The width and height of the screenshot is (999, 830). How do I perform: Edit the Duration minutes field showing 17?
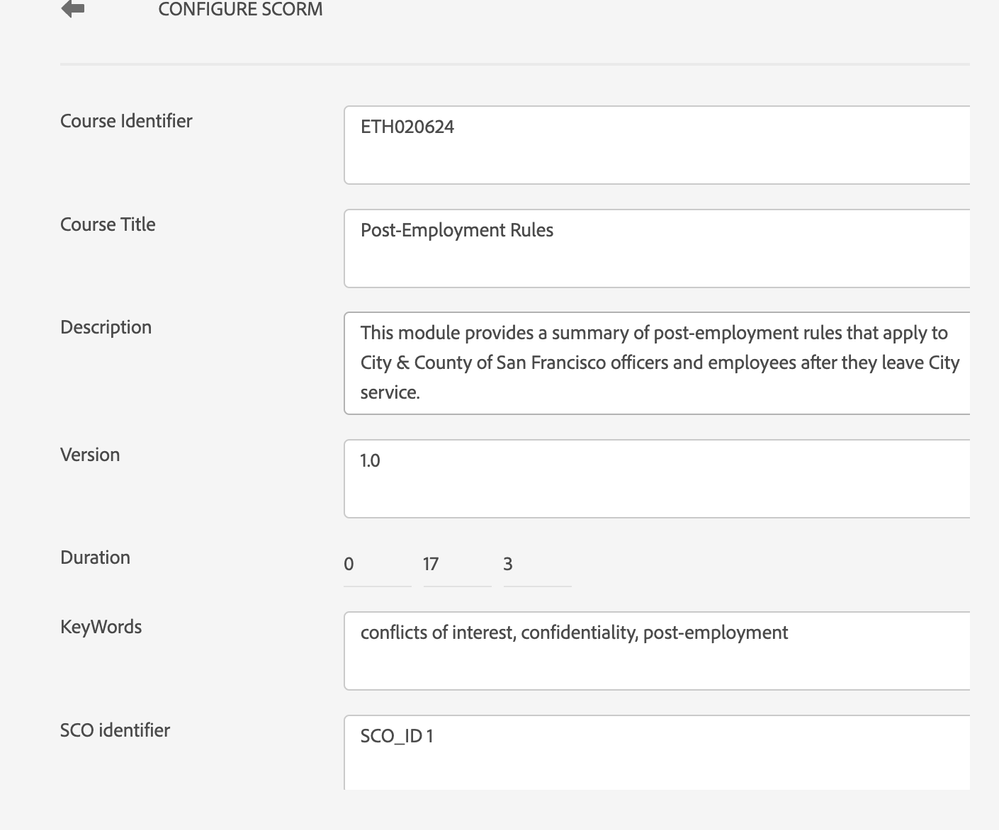click(456, 565)
